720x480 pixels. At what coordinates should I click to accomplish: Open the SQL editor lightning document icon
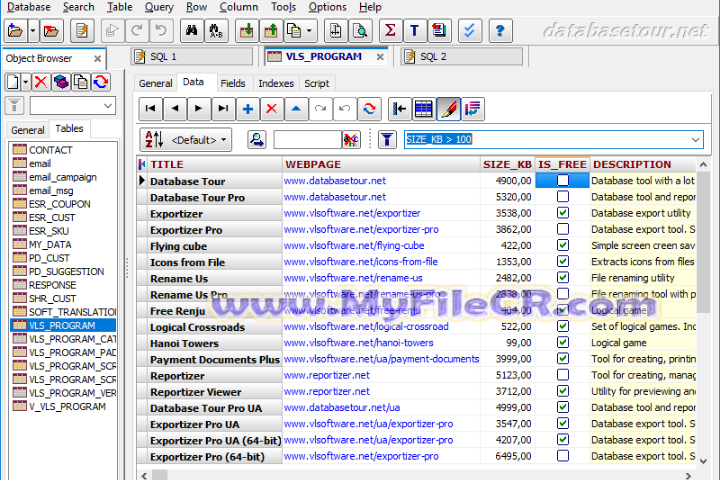[x=82, y=31]
